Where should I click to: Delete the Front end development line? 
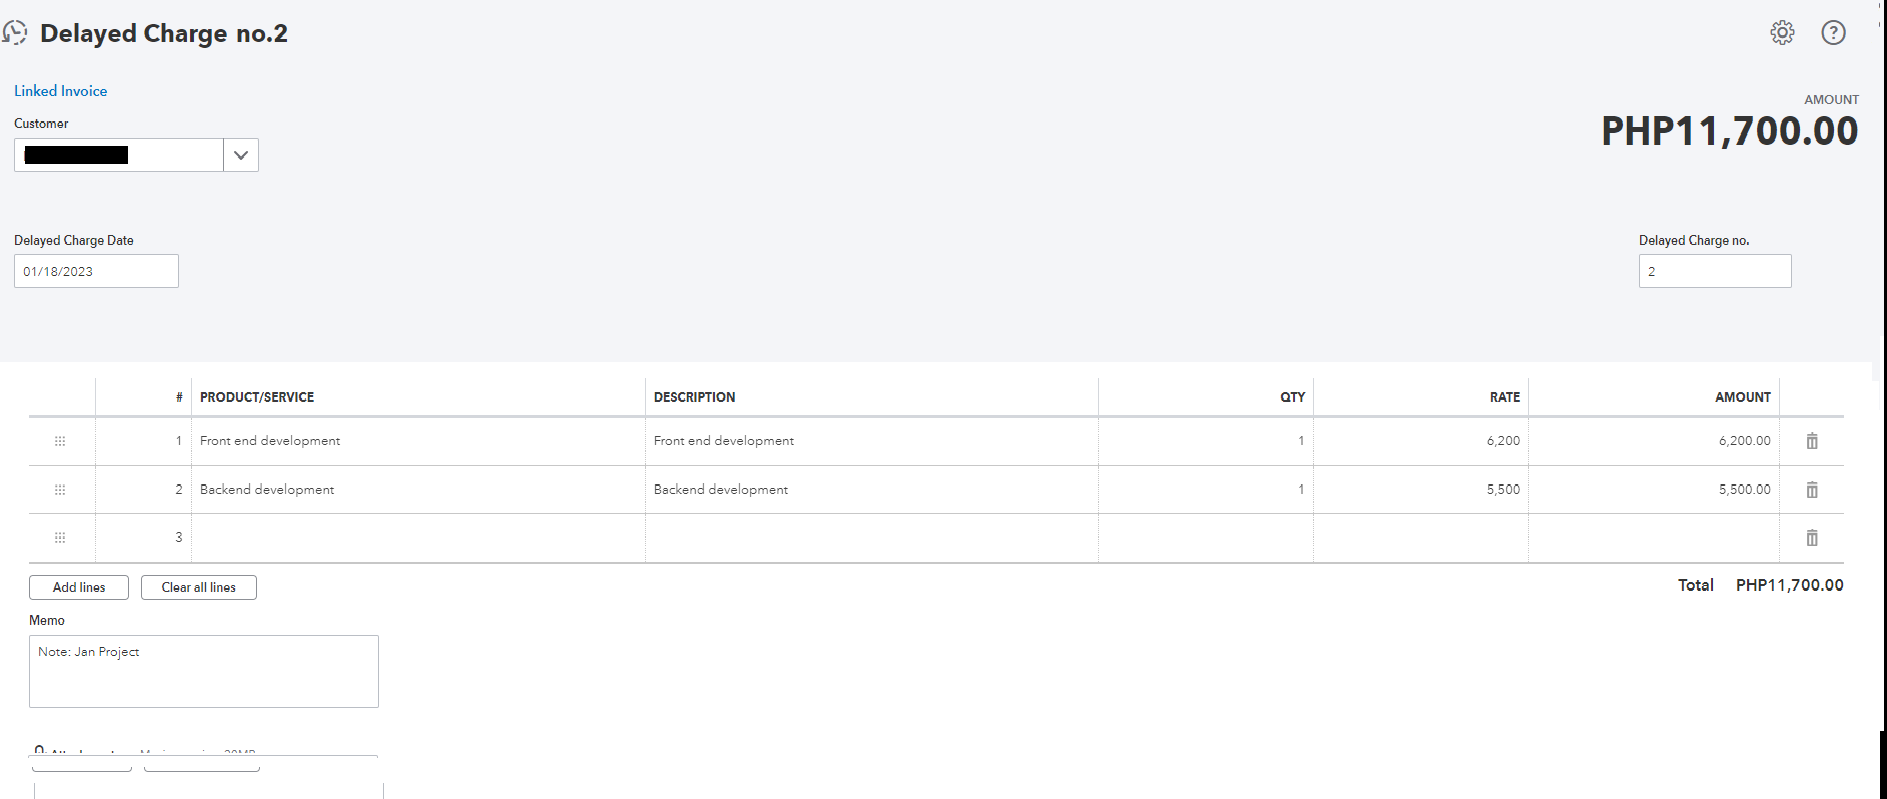(x=1811, y=441)
